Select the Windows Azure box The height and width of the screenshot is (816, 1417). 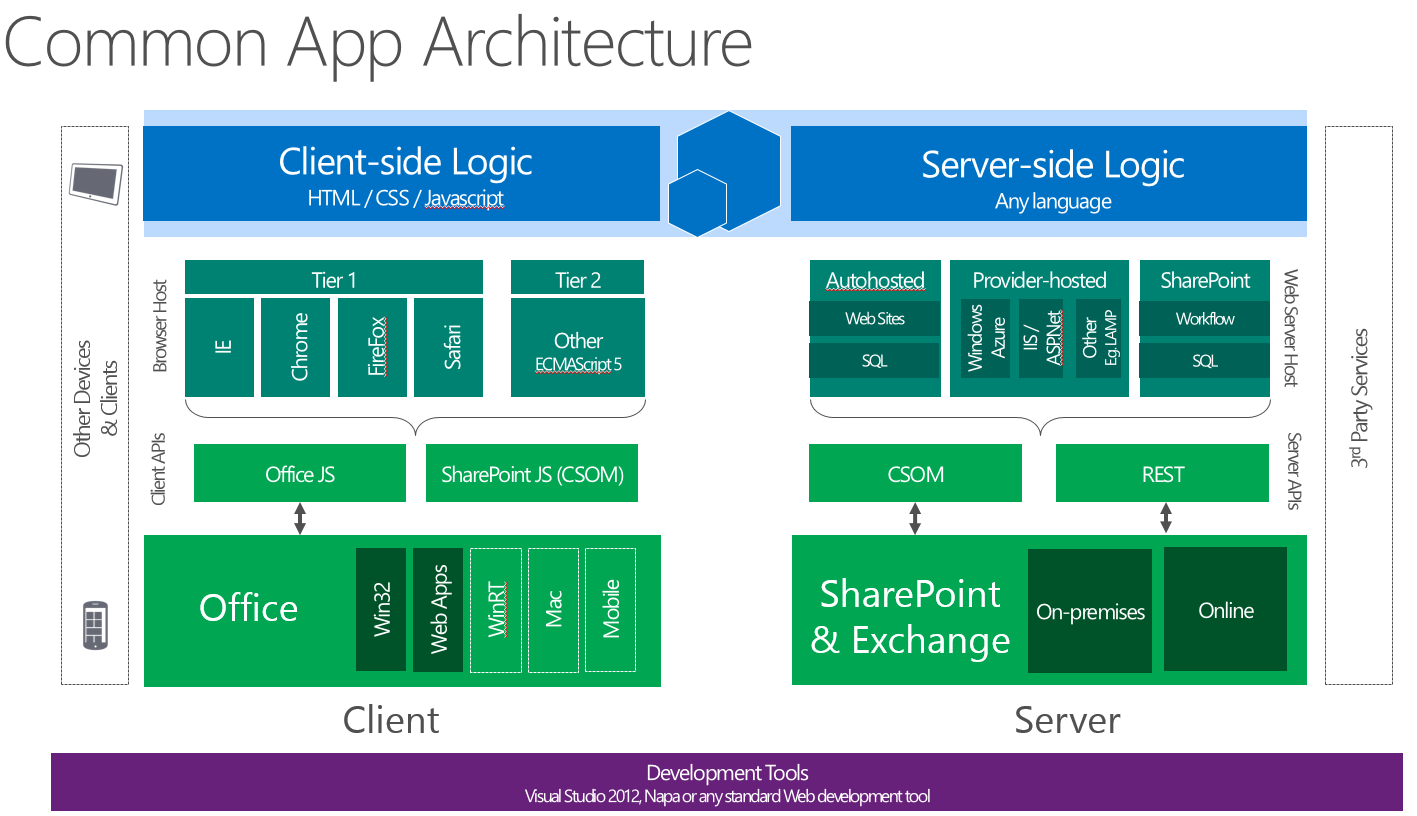pos(985,339)
